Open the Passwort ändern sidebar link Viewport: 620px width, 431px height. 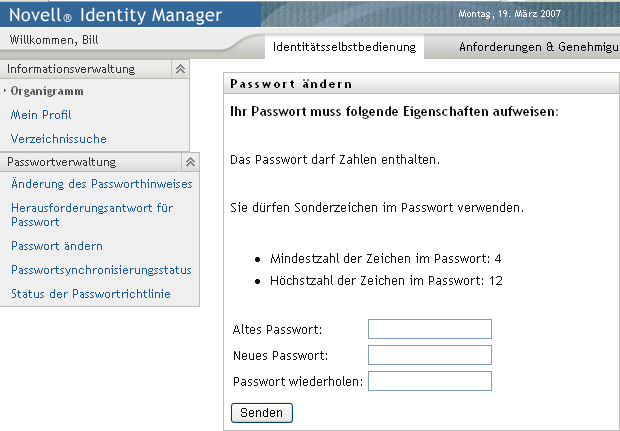click(x=57, y=246)
